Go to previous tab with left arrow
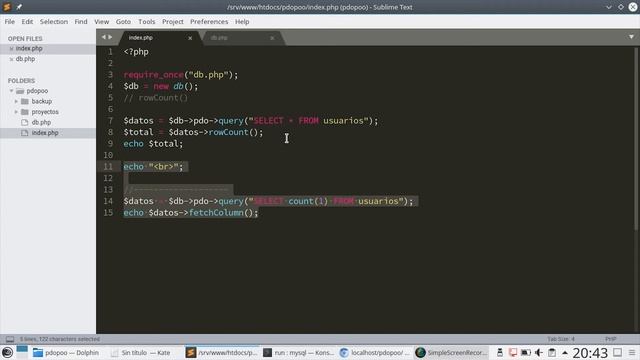The width and height of the screenshot is (640, 360). click(x=104, y=37)
